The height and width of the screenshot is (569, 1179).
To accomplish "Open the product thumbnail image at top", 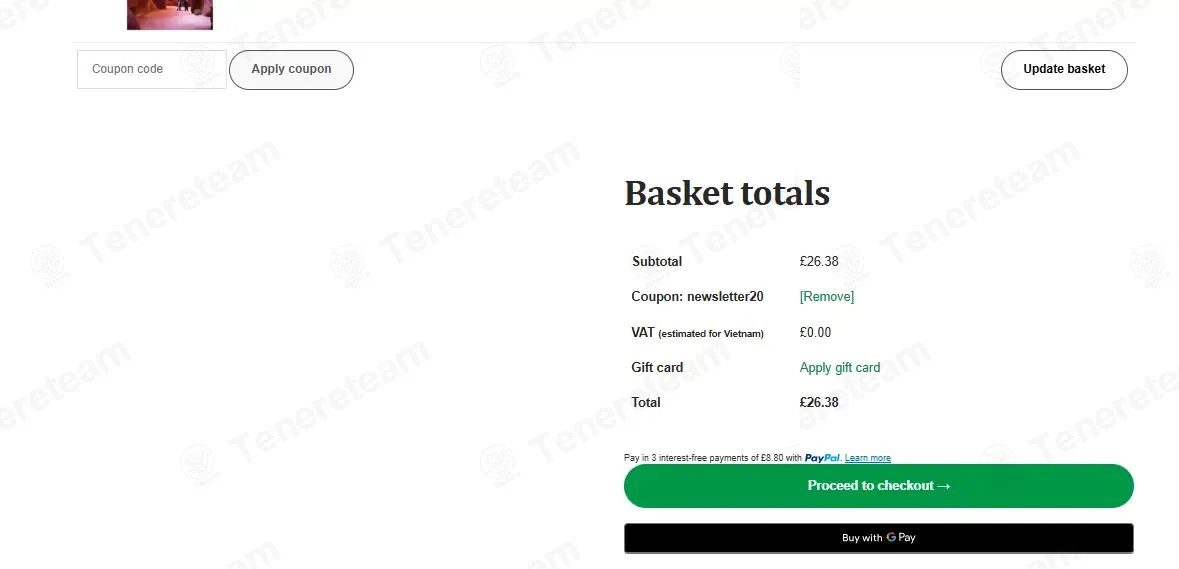I will coord(170,14).
